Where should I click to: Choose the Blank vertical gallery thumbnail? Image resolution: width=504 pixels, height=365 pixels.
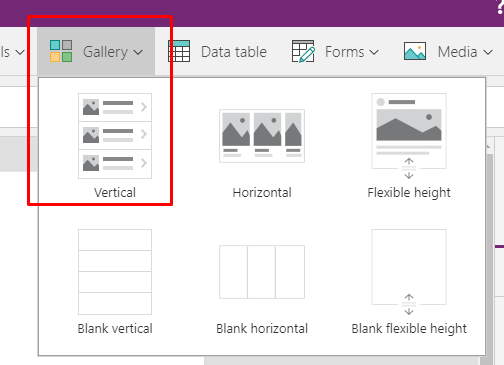tap(115, 272)
